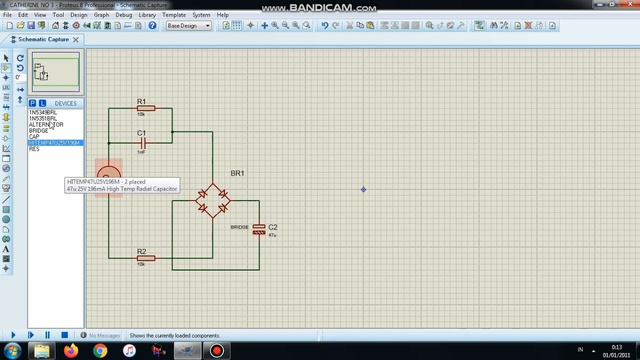Open Chrome from the taskbar

100,351
